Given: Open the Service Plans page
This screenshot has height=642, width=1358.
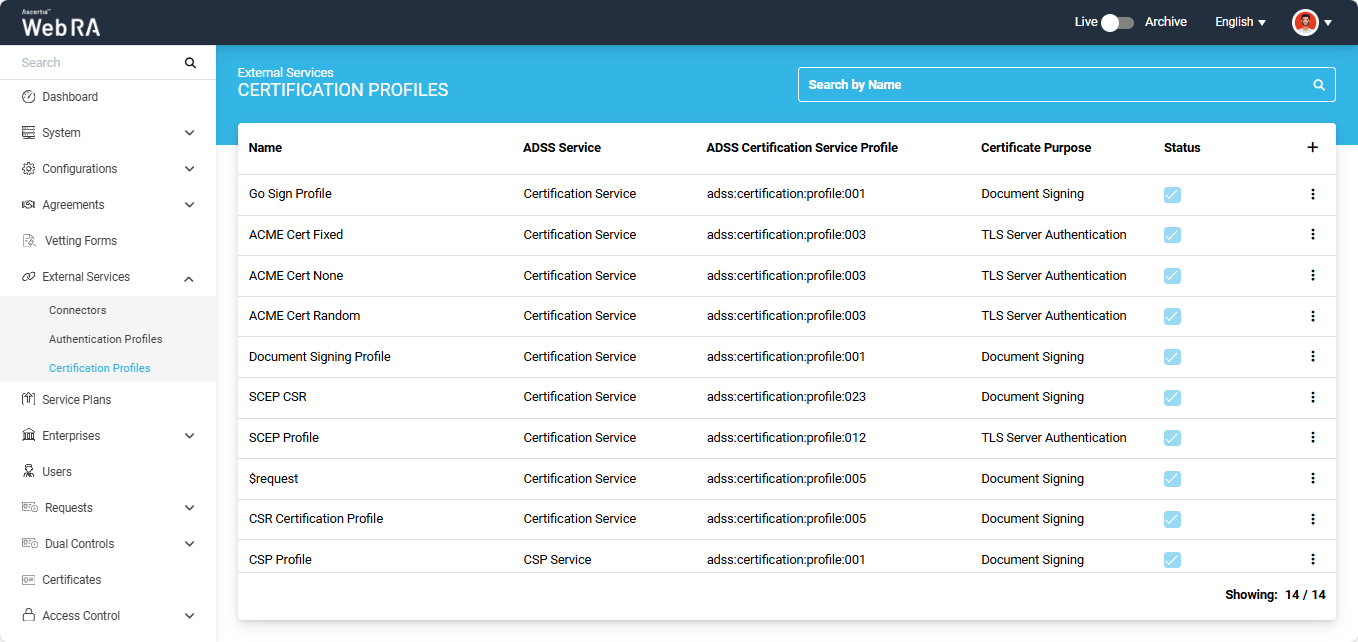Looking at the screenshot, I should coord(76,400).
